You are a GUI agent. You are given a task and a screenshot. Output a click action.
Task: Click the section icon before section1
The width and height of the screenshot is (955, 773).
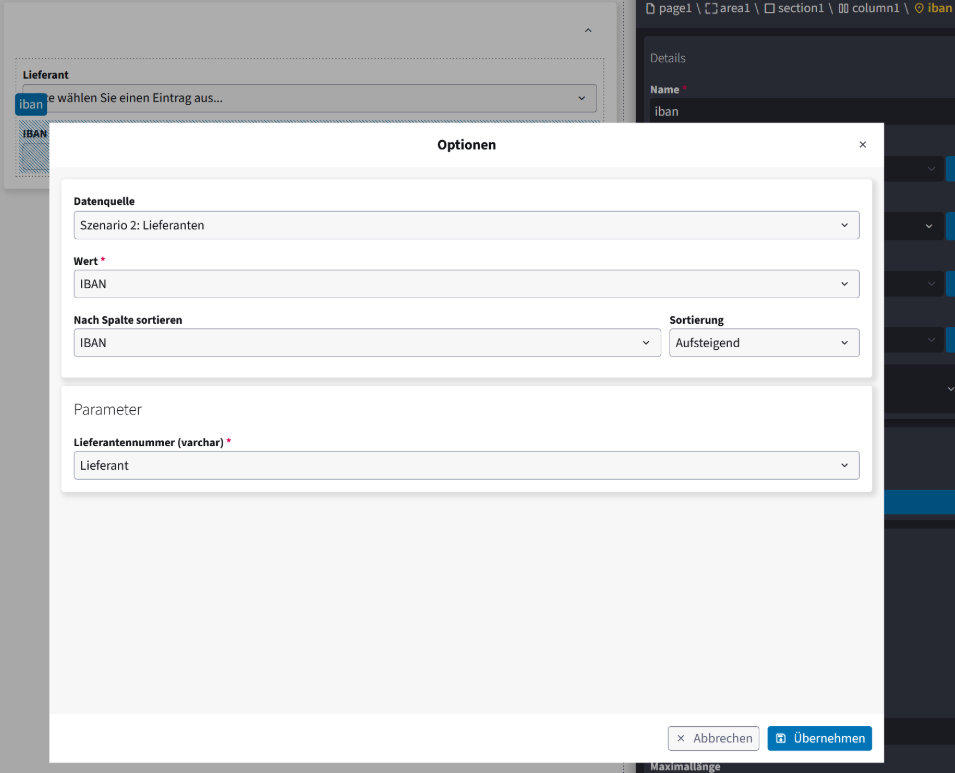point(770,9)
